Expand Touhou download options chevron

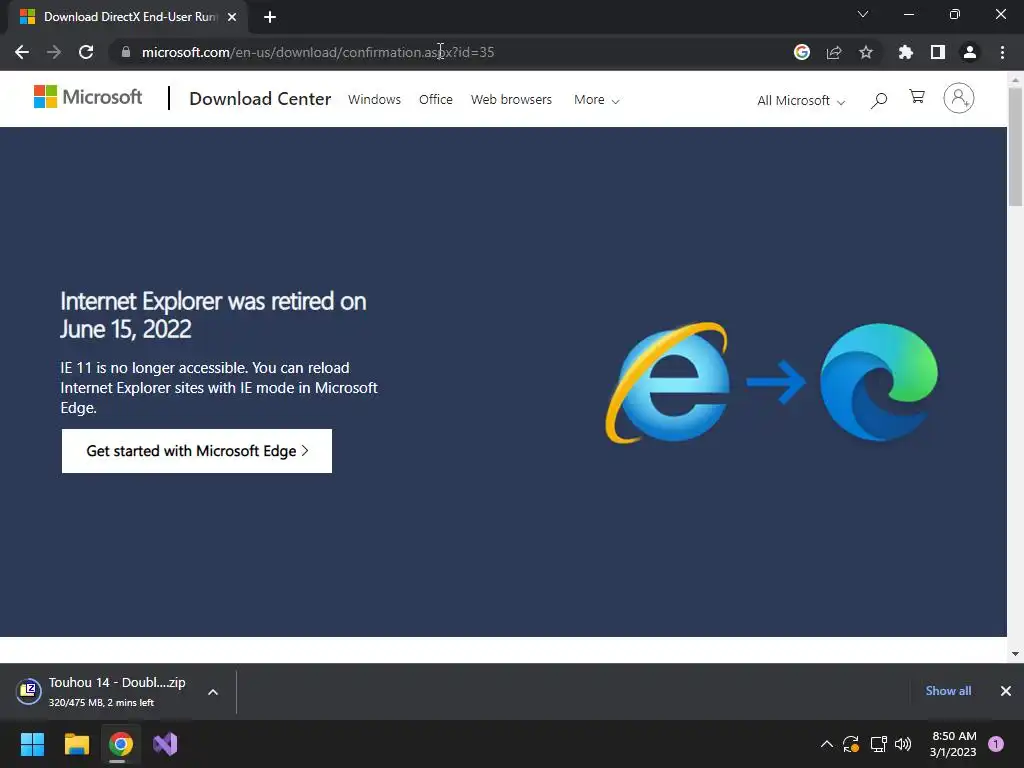pyautogui.click(x=213, y=692)
